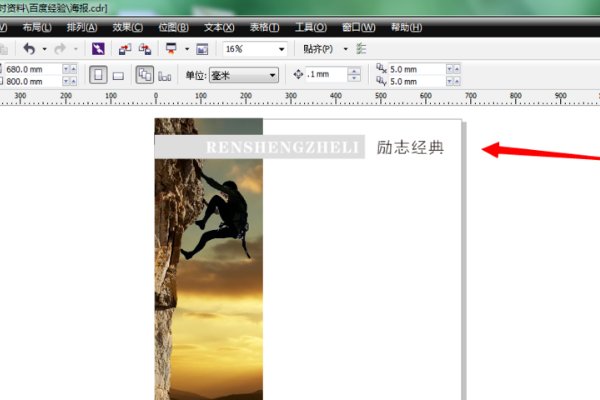Open the Application launcher icon

pos(171,48)
